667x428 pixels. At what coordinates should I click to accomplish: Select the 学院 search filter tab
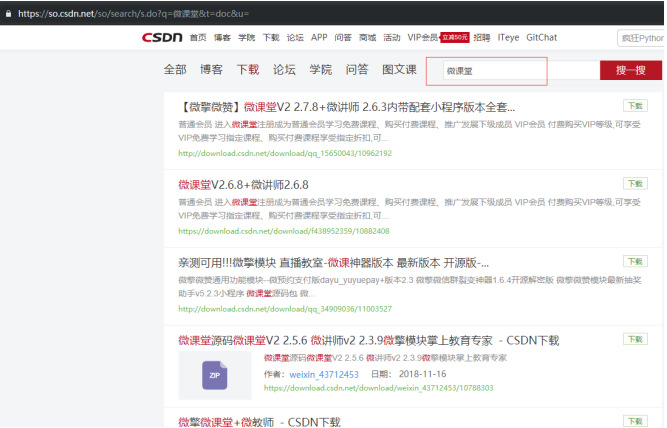coord(320,69)
